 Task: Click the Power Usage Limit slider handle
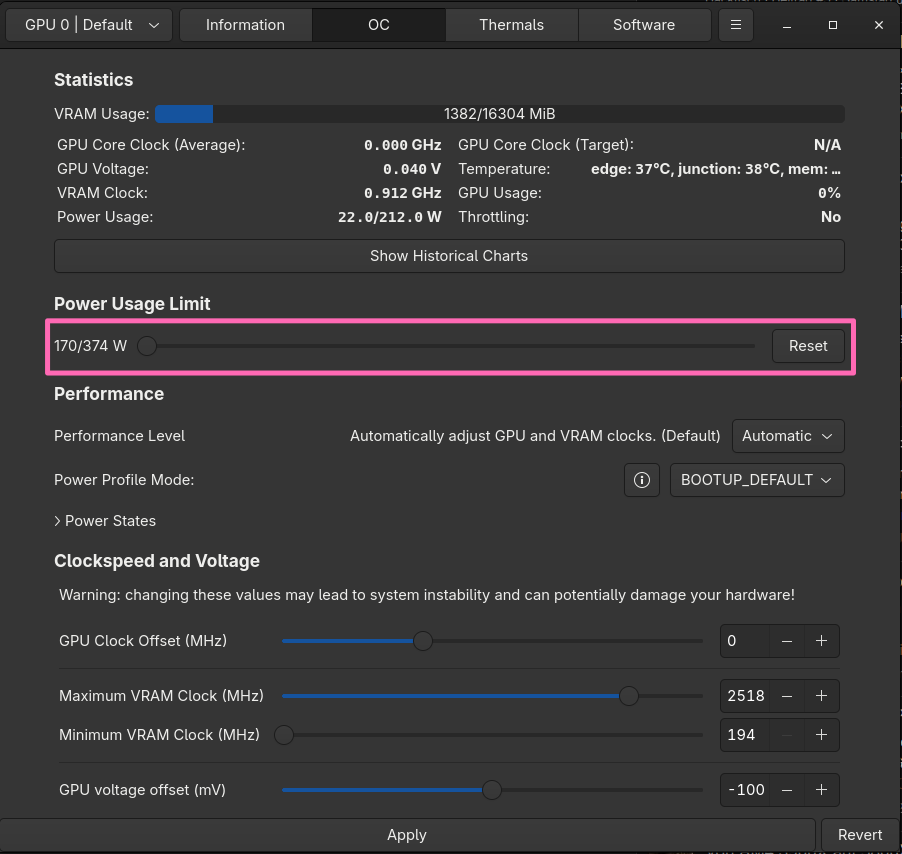pyautogui.click(x=147, y=346)
